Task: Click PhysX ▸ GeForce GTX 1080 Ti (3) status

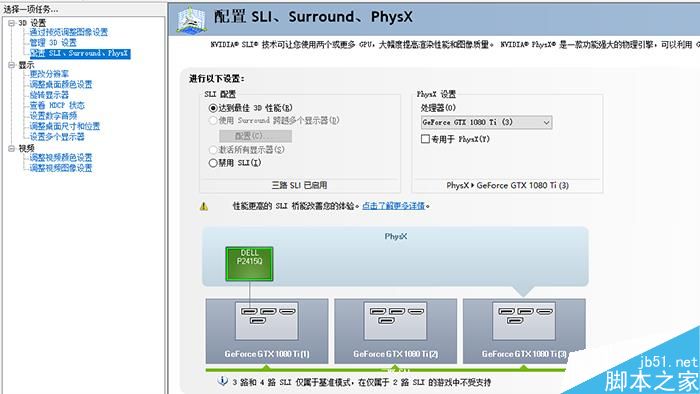Action: (x=508, y=185)
